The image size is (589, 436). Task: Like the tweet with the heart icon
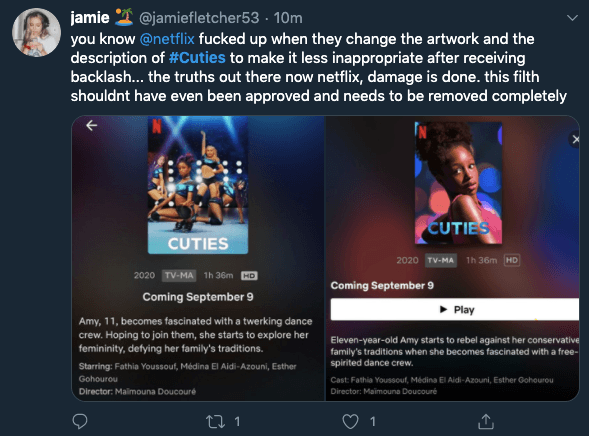[350, 421]
